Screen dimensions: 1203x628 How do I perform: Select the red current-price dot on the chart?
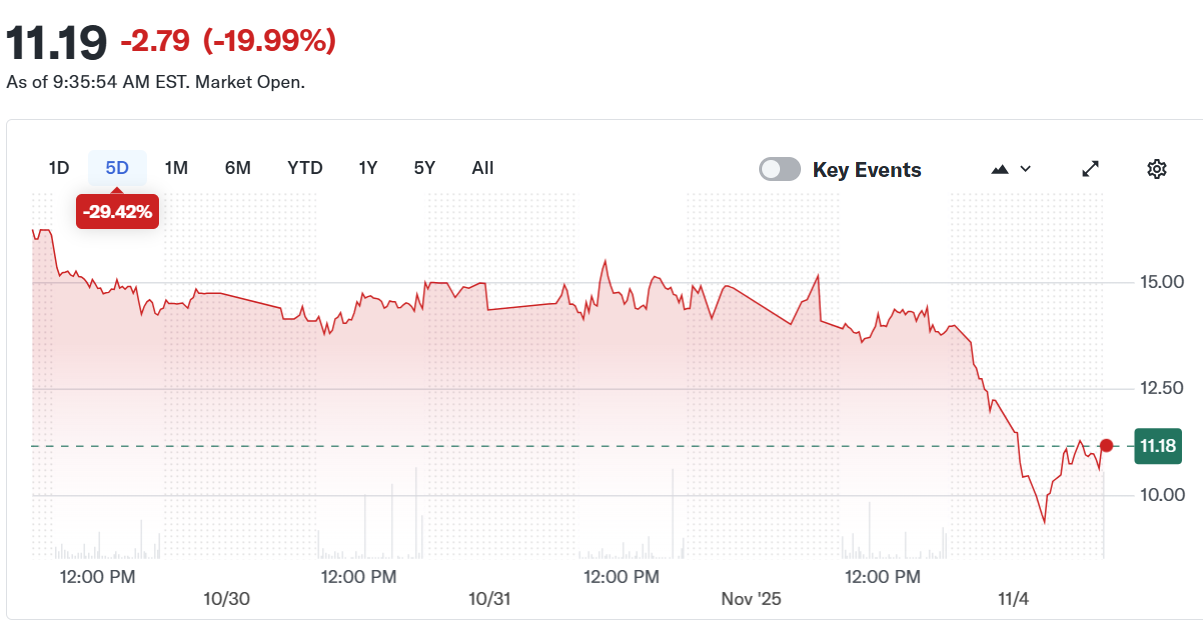pos(1106,446)
